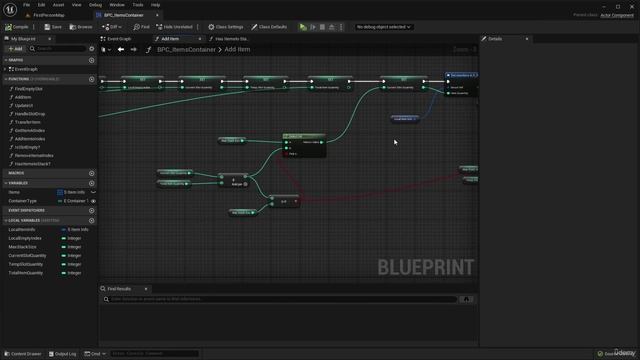Close the BPC_ItemsContainer tab

pyautogui.click(x=157, y=15)
